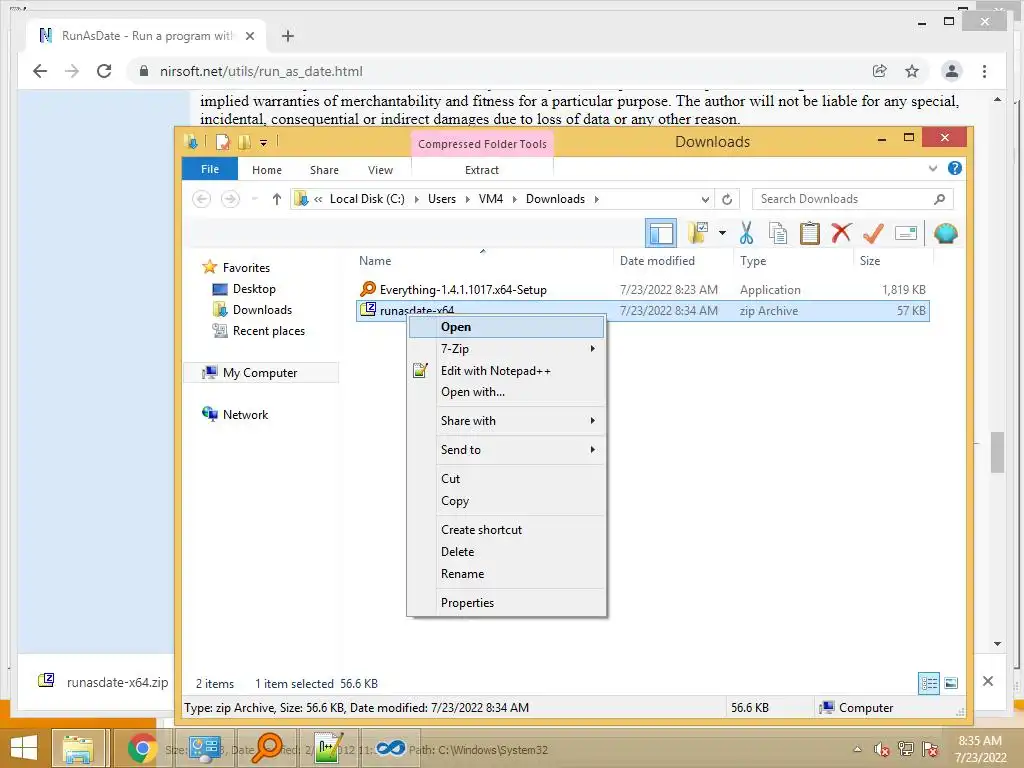Choose Edit with Notepad++
This screenshot has width=1024, height=768.
tap(507, 371)
